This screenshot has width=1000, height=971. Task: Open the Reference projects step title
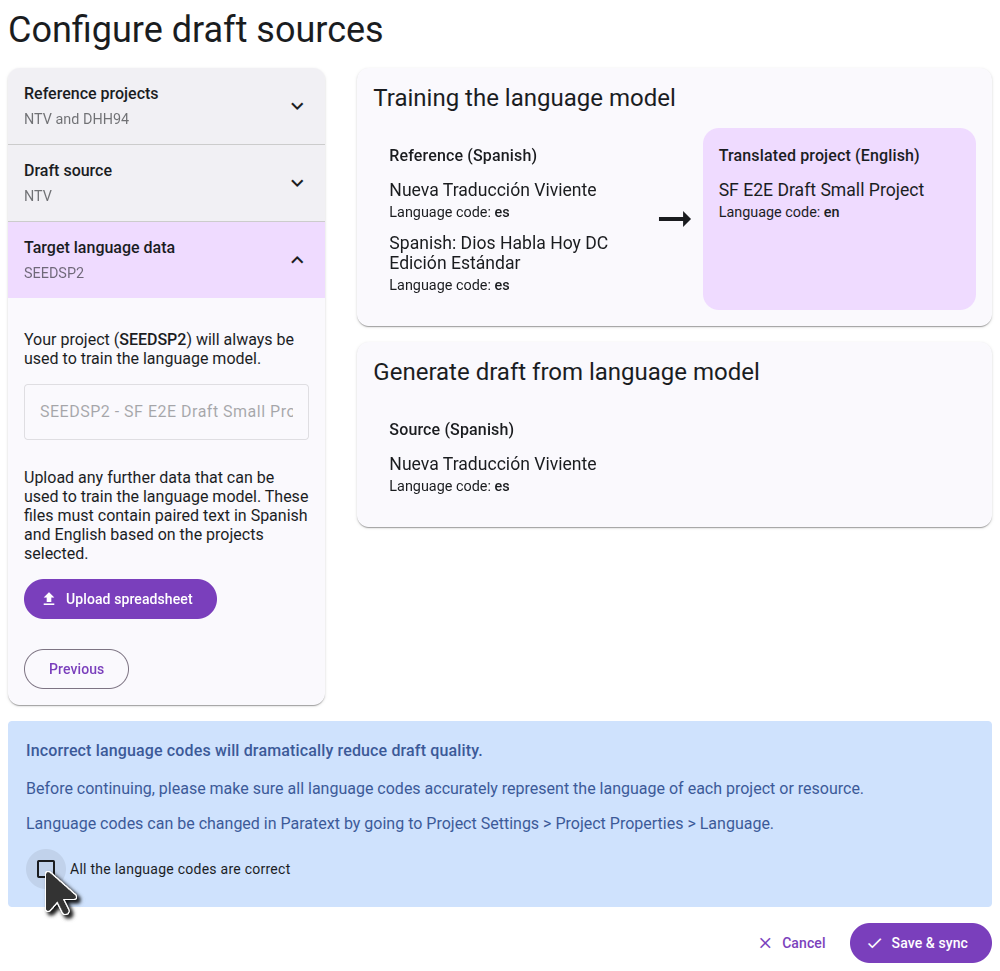pos(91,94)
